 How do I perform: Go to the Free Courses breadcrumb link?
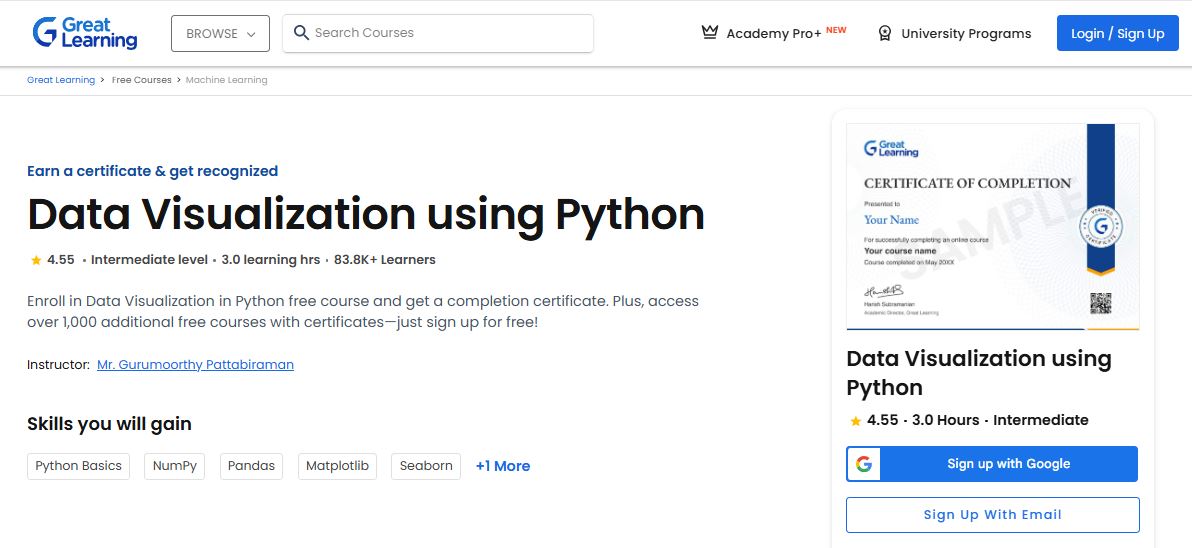point(141,80)
